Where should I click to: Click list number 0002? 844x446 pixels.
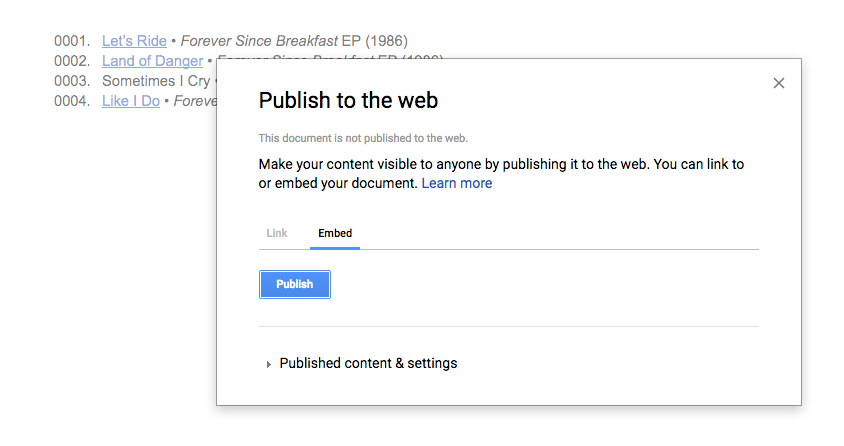72,61
